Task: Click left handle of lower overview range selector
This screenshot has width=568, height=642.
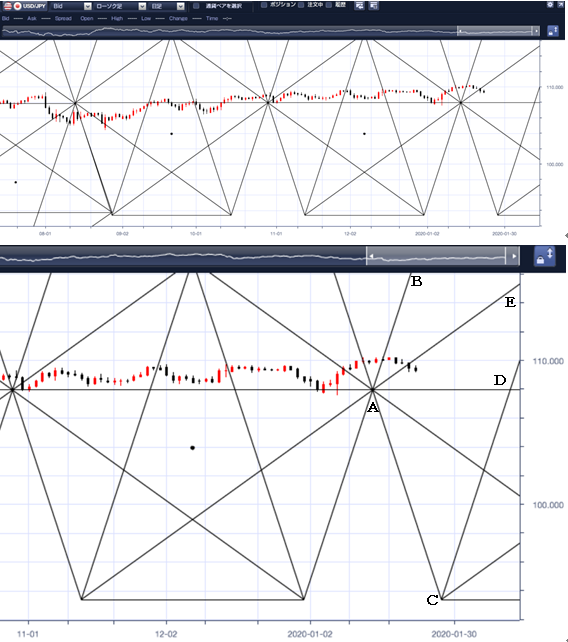Action: pos(371,256)
